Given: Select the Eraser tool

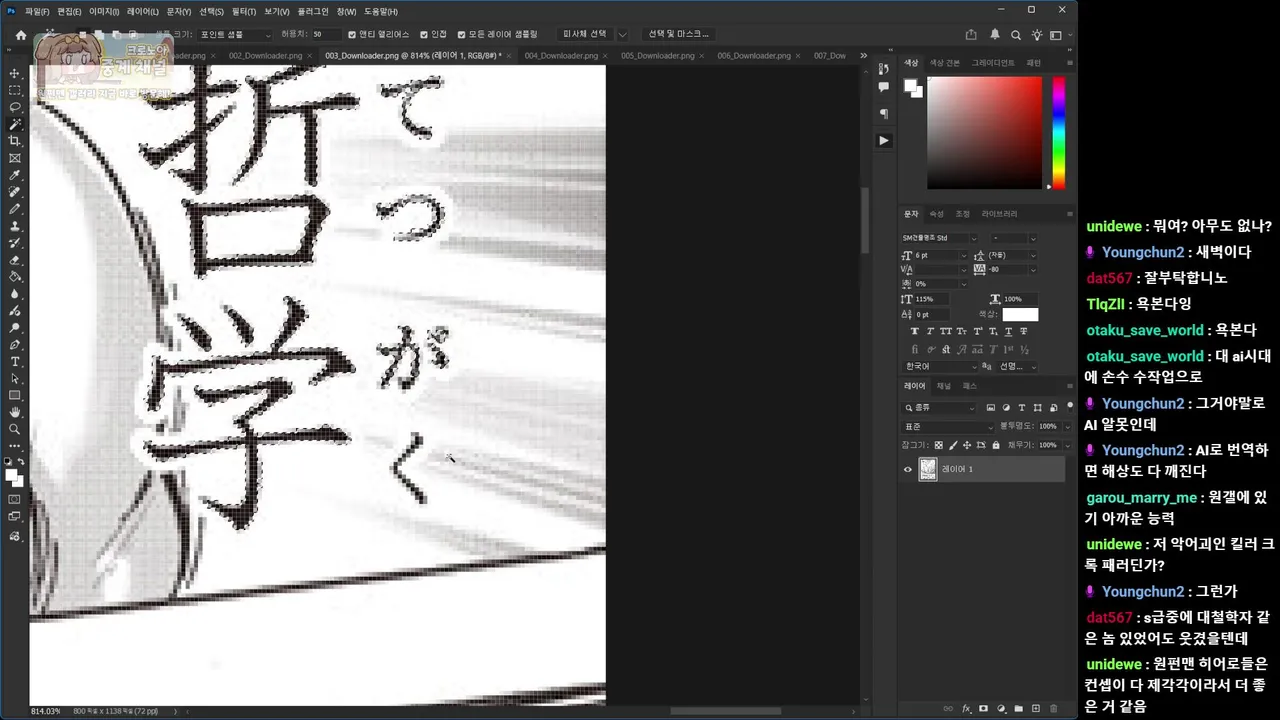Looking at the screenshot, I should pos(15,260).
